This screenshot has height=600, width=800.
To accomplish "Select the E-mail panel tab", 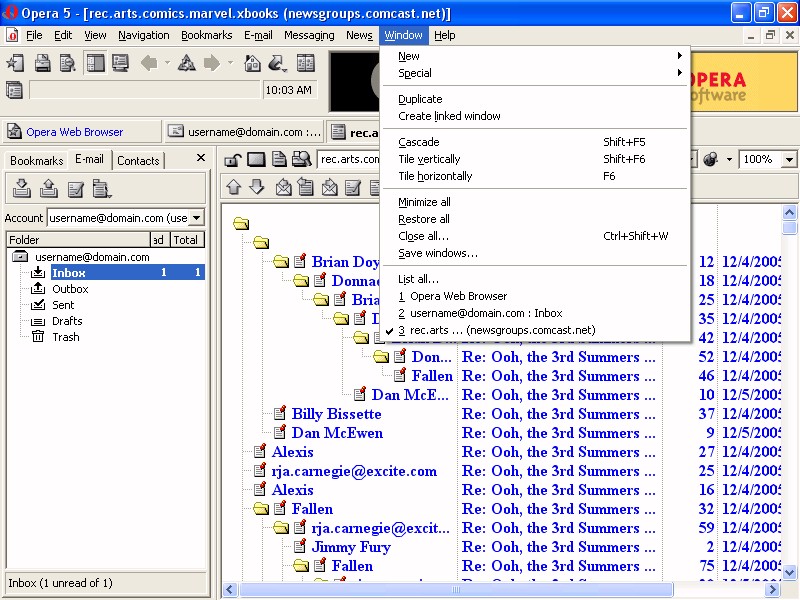I will [89, 159].
